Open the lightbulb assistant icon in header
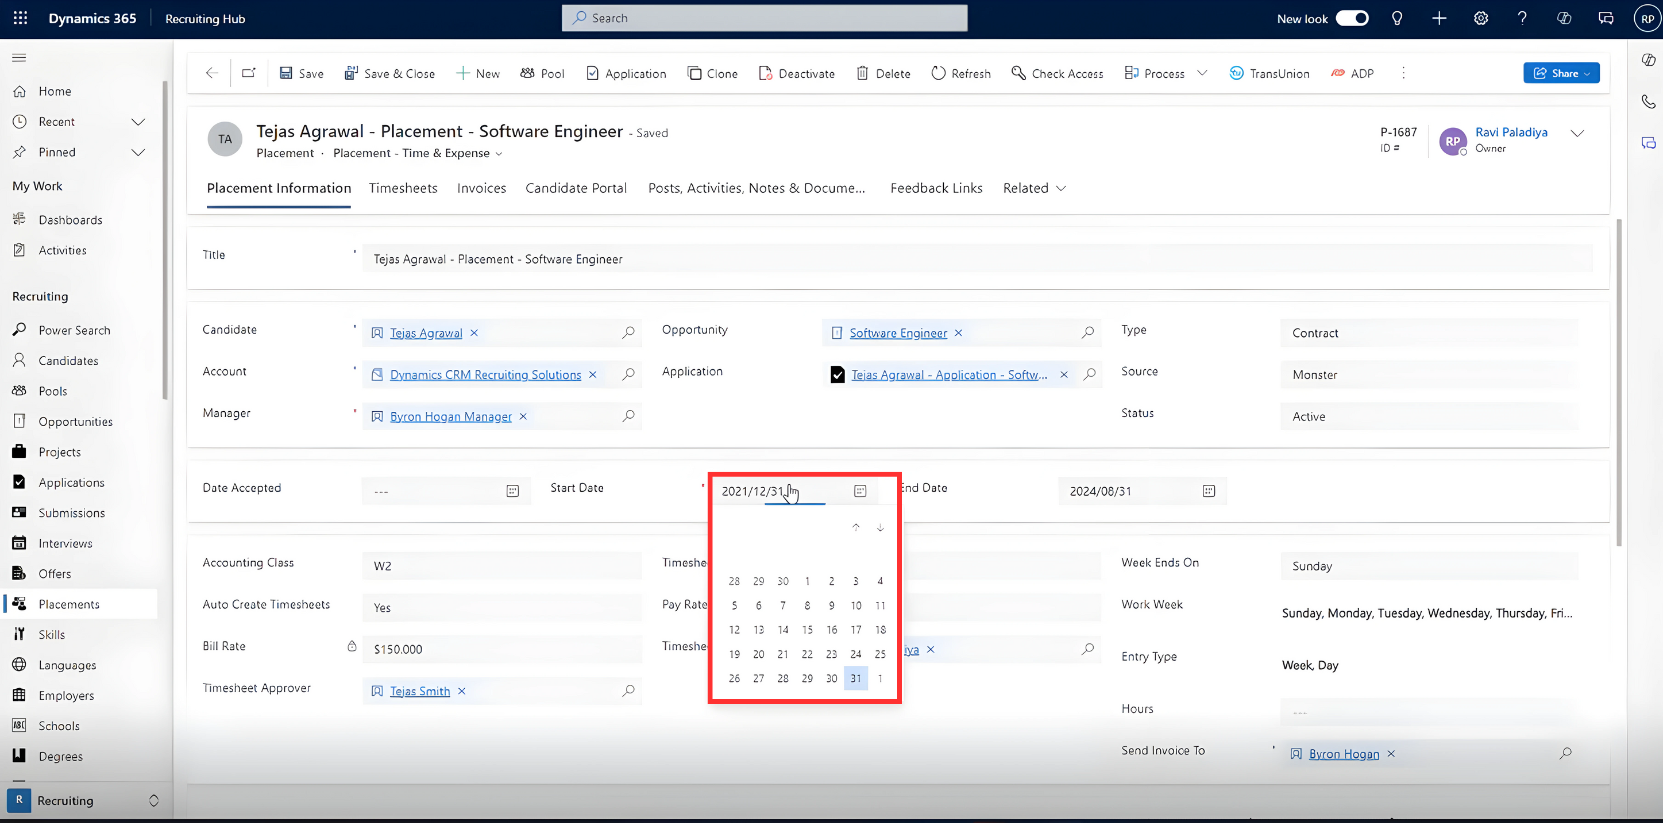Viewport: 1664px width, 823px height. point(1397,18)
